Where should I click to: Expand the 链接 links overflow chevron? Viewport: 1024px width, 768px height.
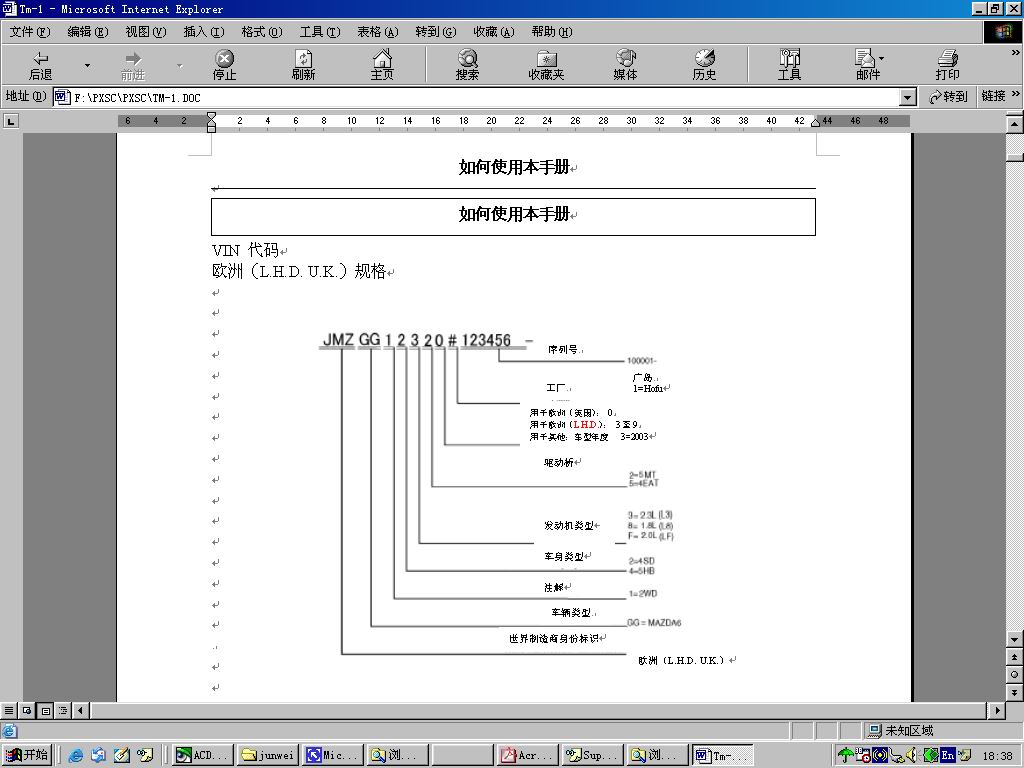(x=1015, y=94)
